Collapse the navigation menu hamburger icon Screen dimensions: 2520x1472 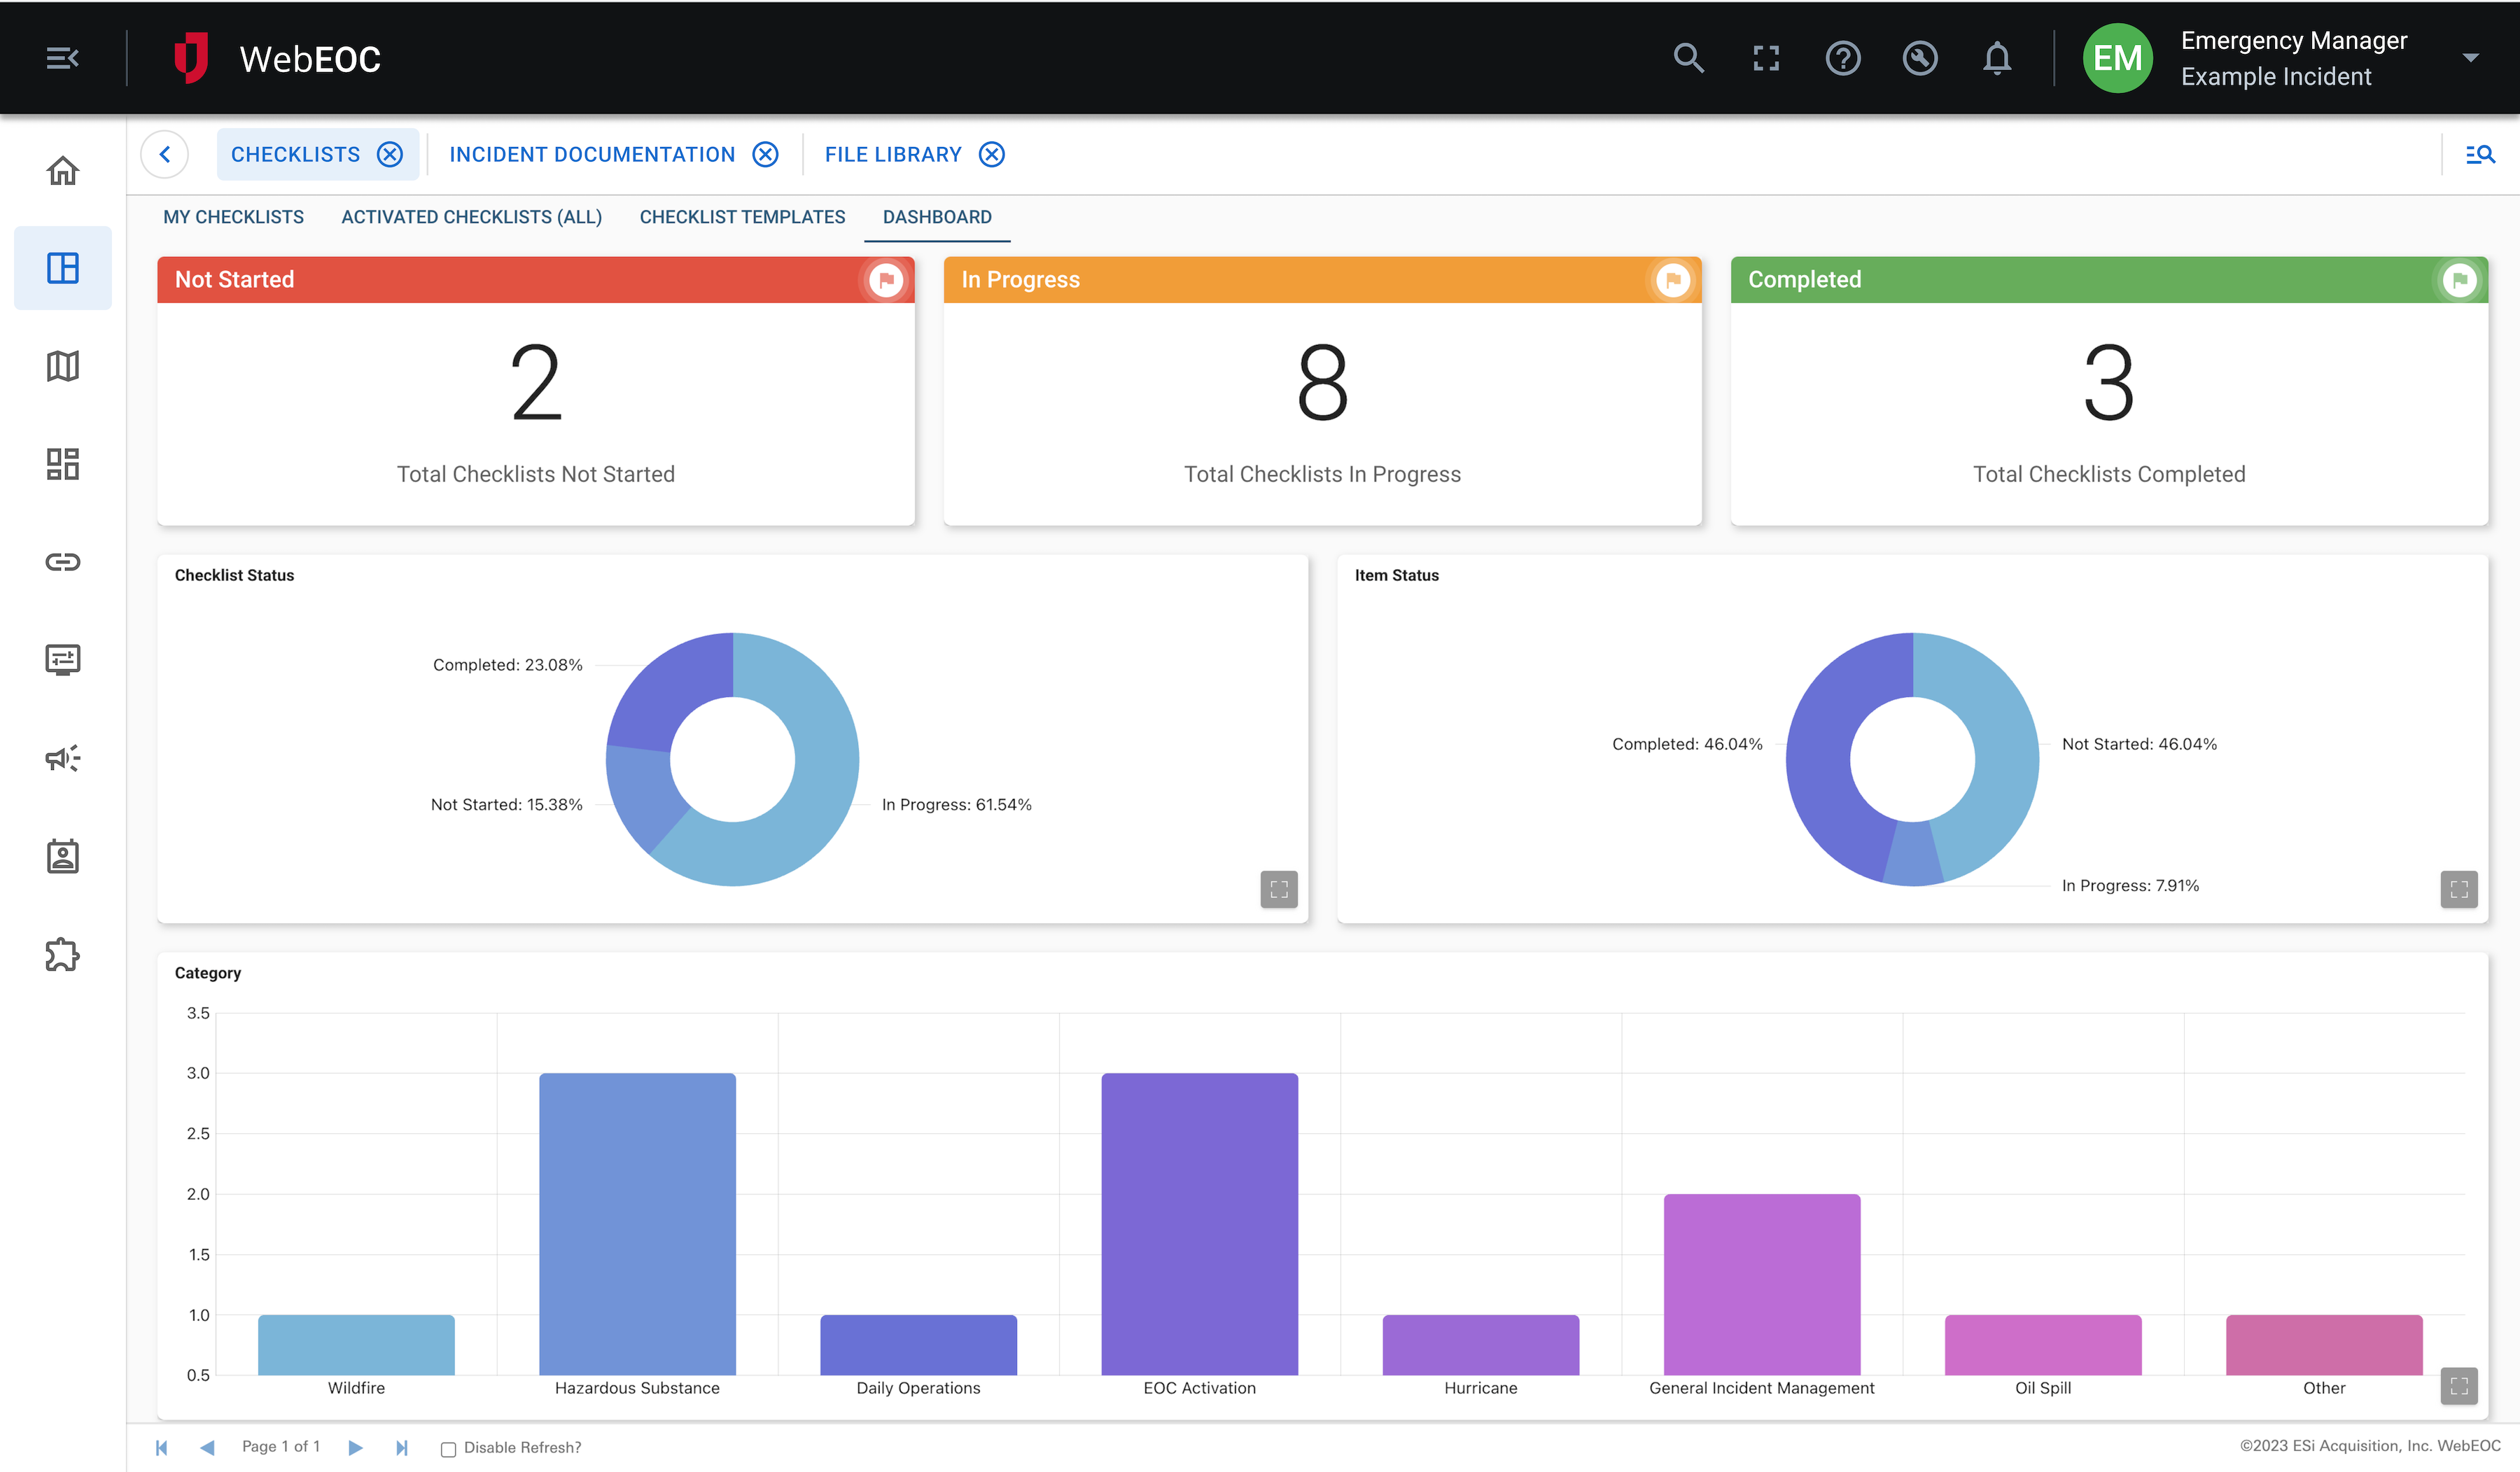pyautogui.click(x=62, y=58)
